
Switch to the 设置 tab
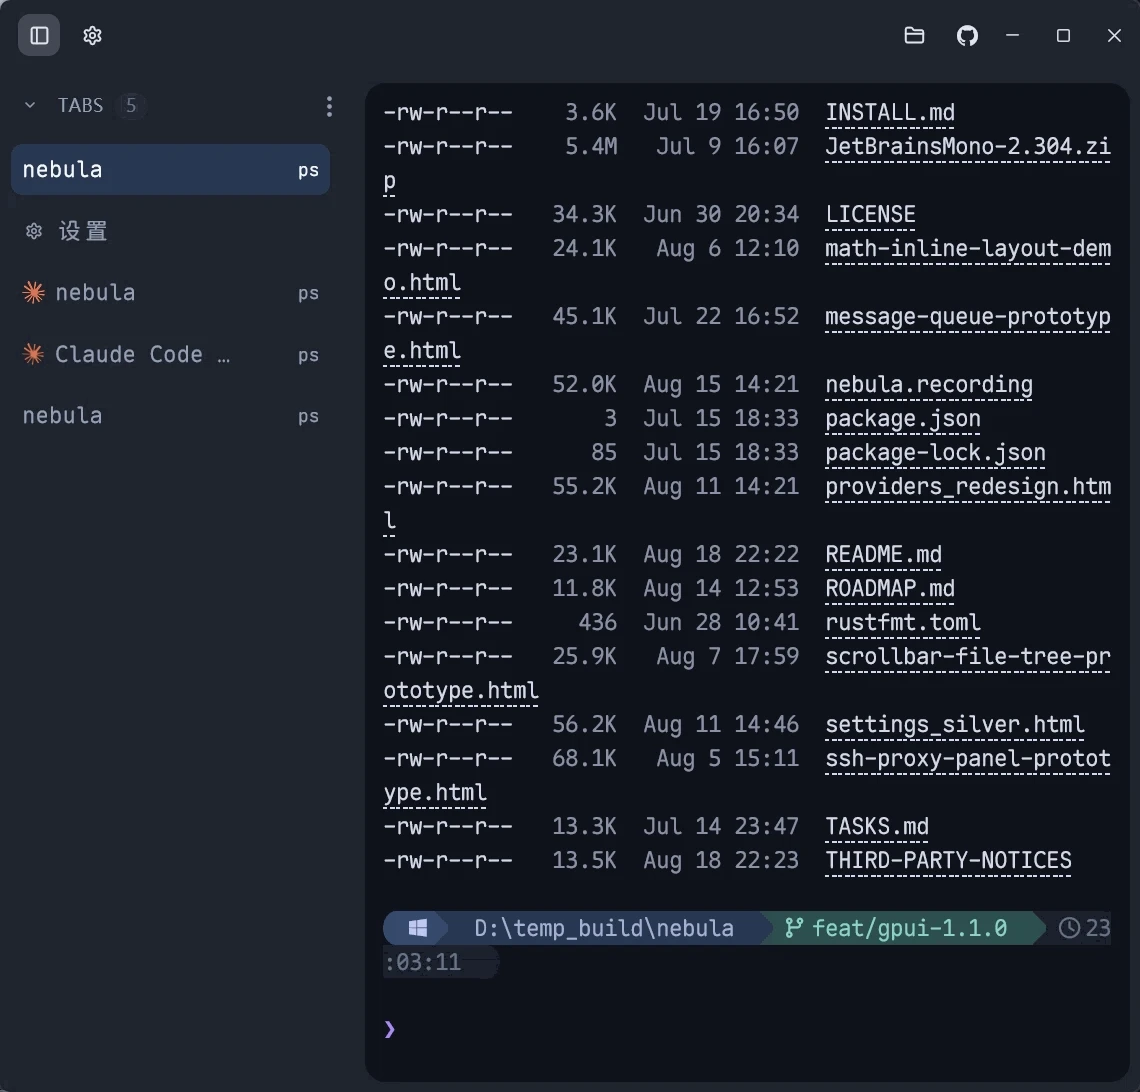tap(170, 231)
